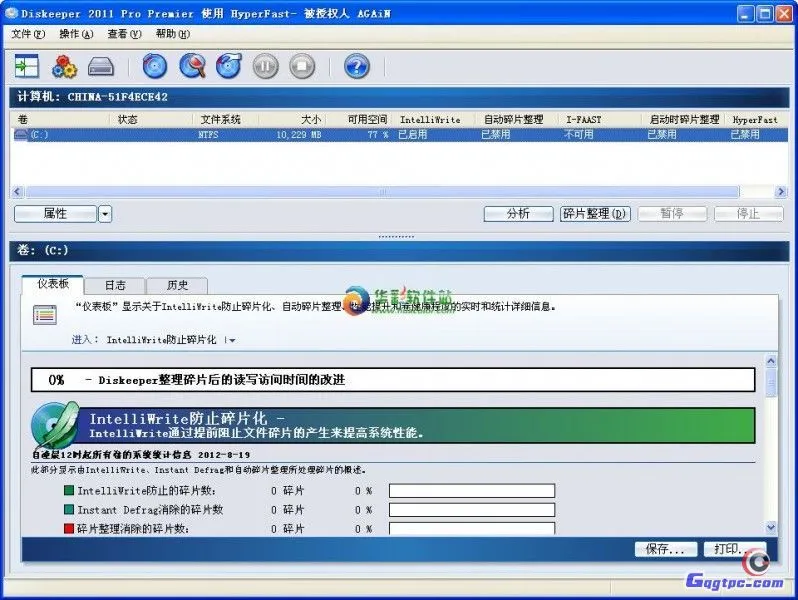Image resolution: width=798 pixels, height=600 pixels.
Task: Click left arrow of volume list scrollbar
Action: click(17, 192)
